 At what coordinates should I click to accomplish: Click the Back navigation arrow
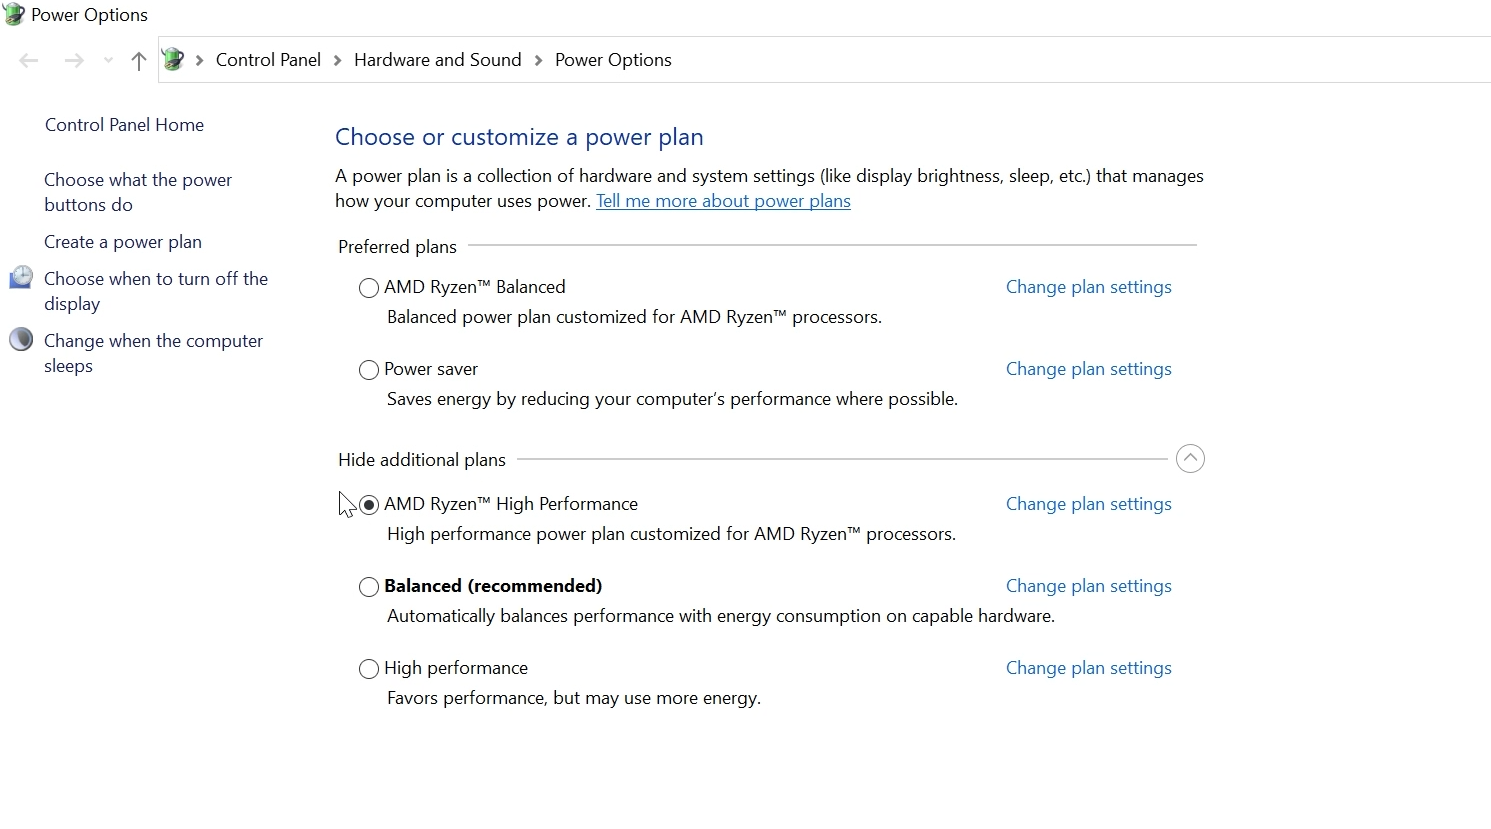29,61
